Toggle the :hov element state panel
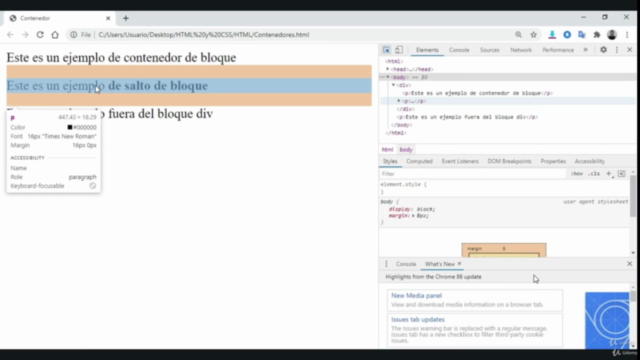The width and height of the screenshot is (640, 360). tap(577, 174)
